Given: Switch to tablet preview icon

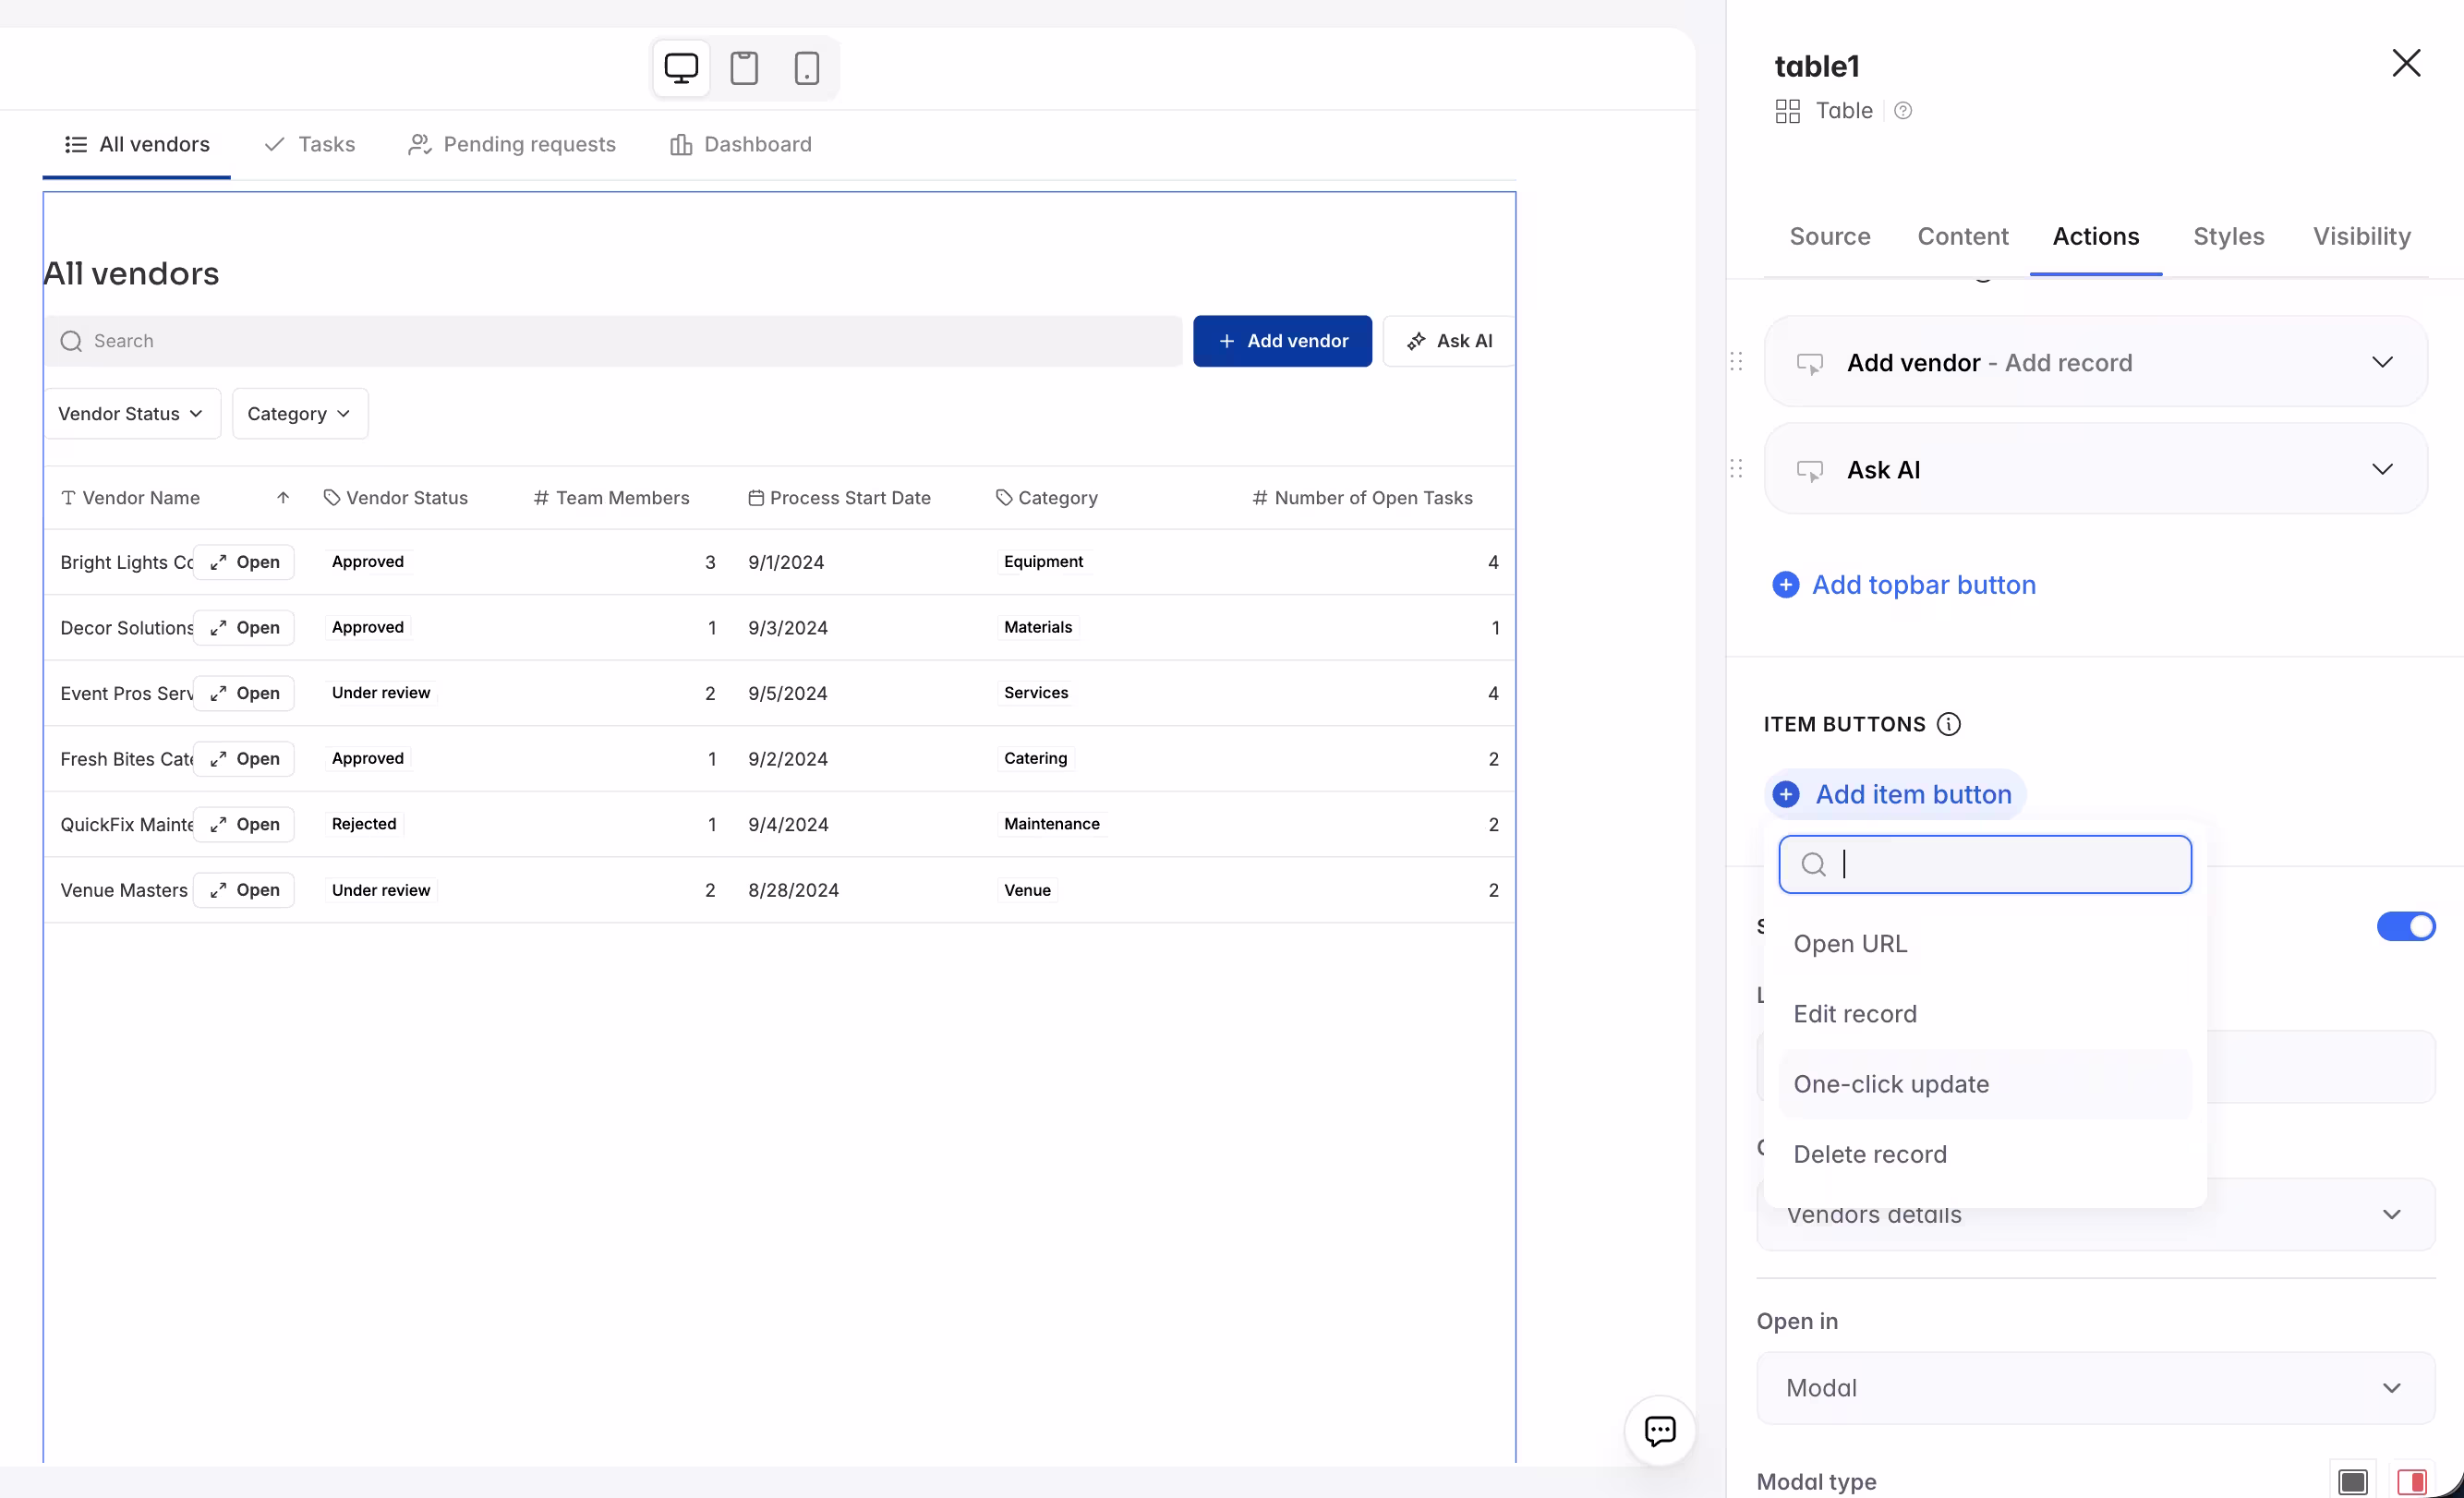Looking at the screenshot, I should (744, 68).
